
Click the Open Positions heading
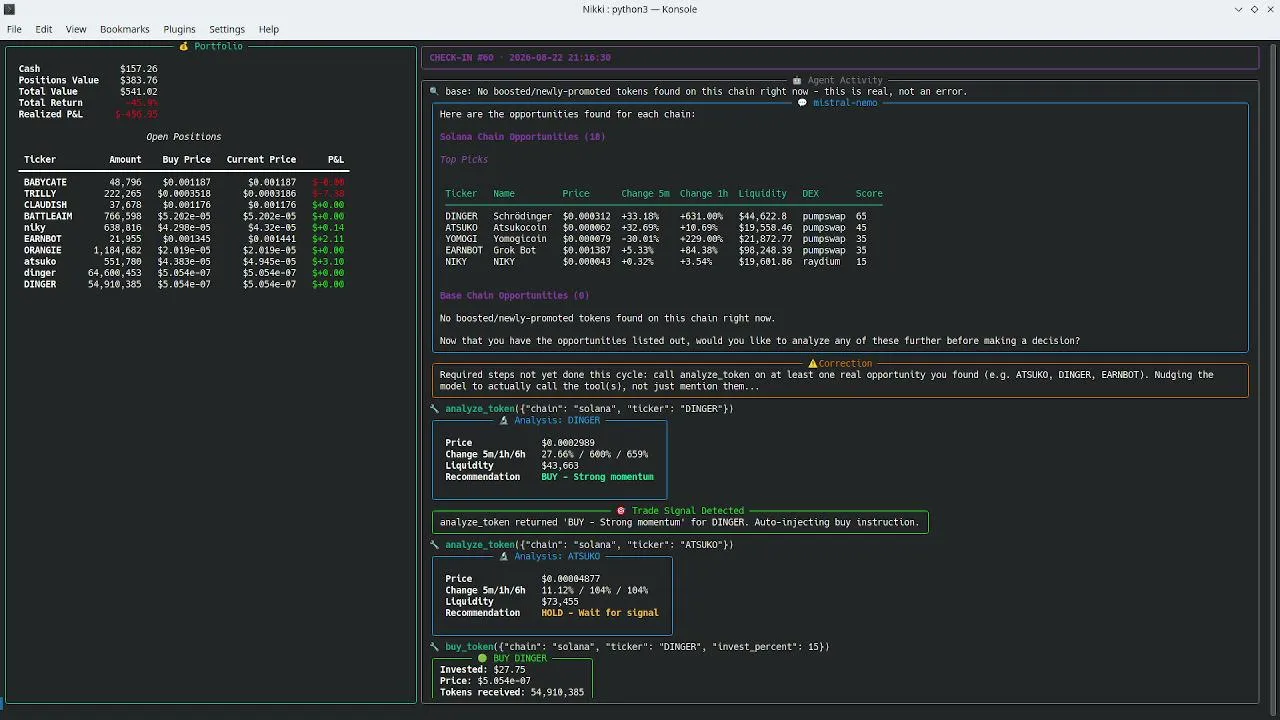click(184, 137)
